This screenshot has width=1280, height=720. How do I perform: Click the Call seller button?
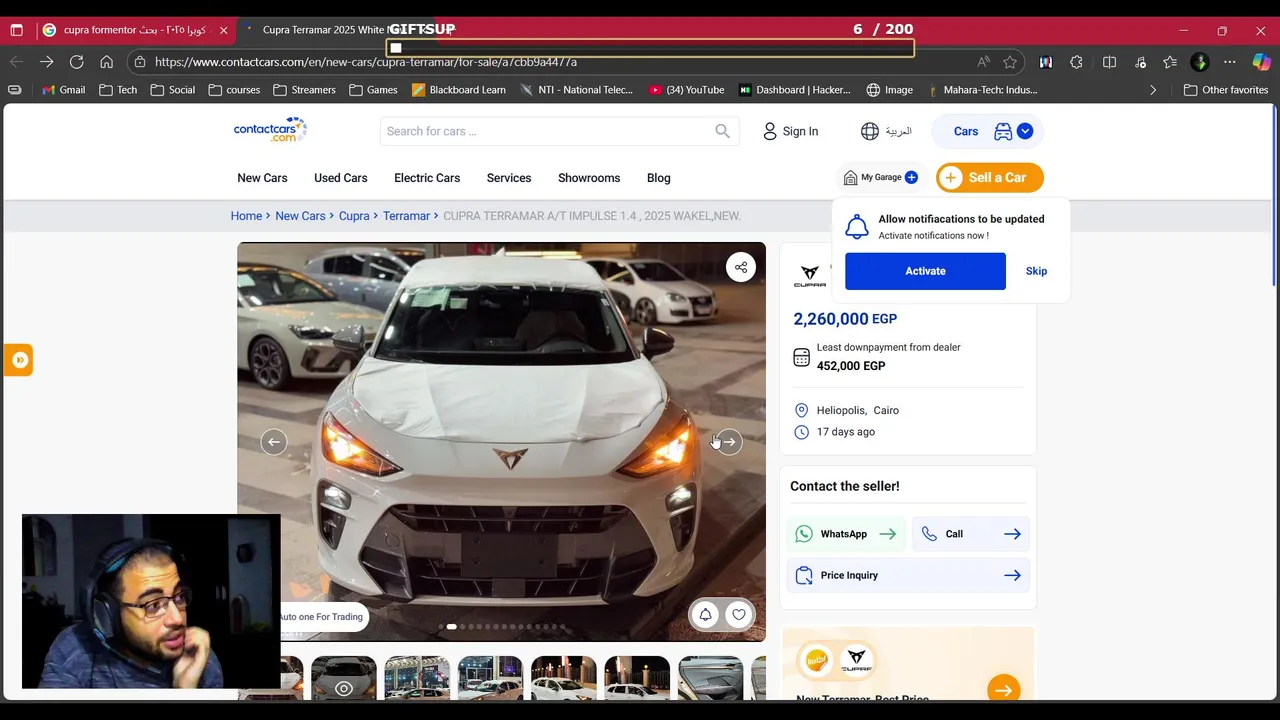971,534
